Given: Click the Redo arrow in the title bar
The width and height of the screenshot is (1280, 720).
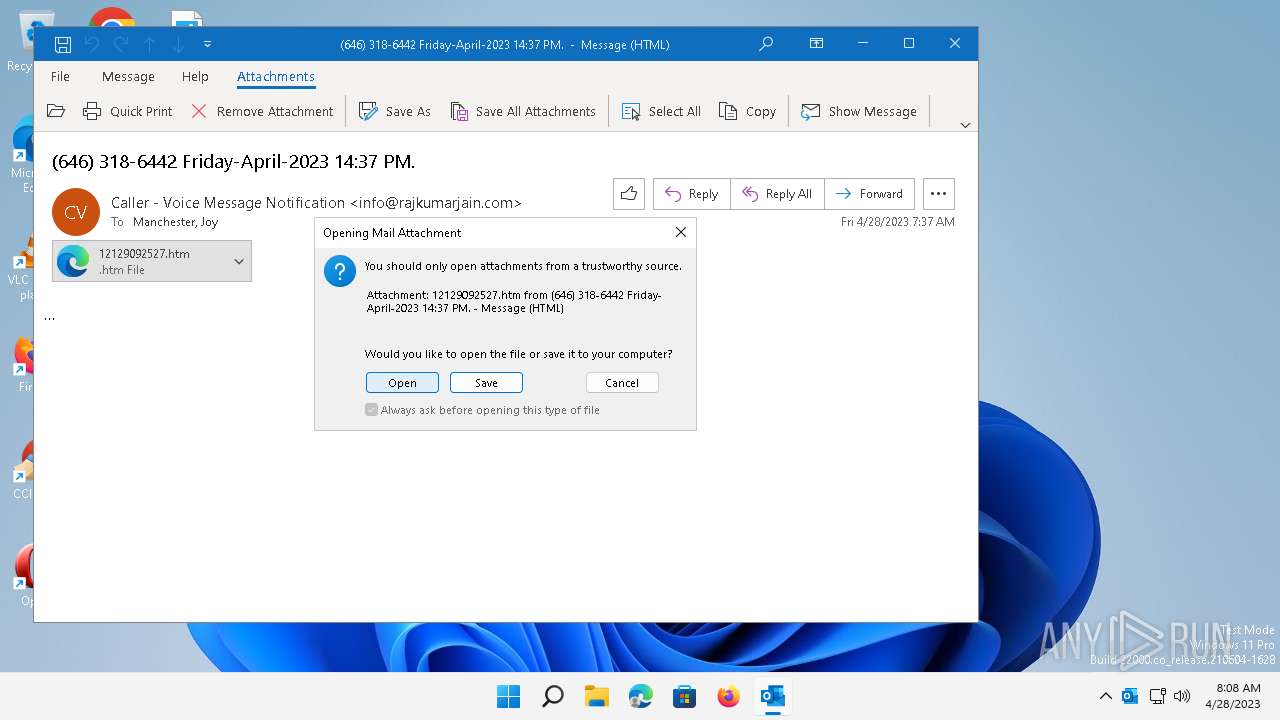Looking at the screenshot, I should [121, 44].
